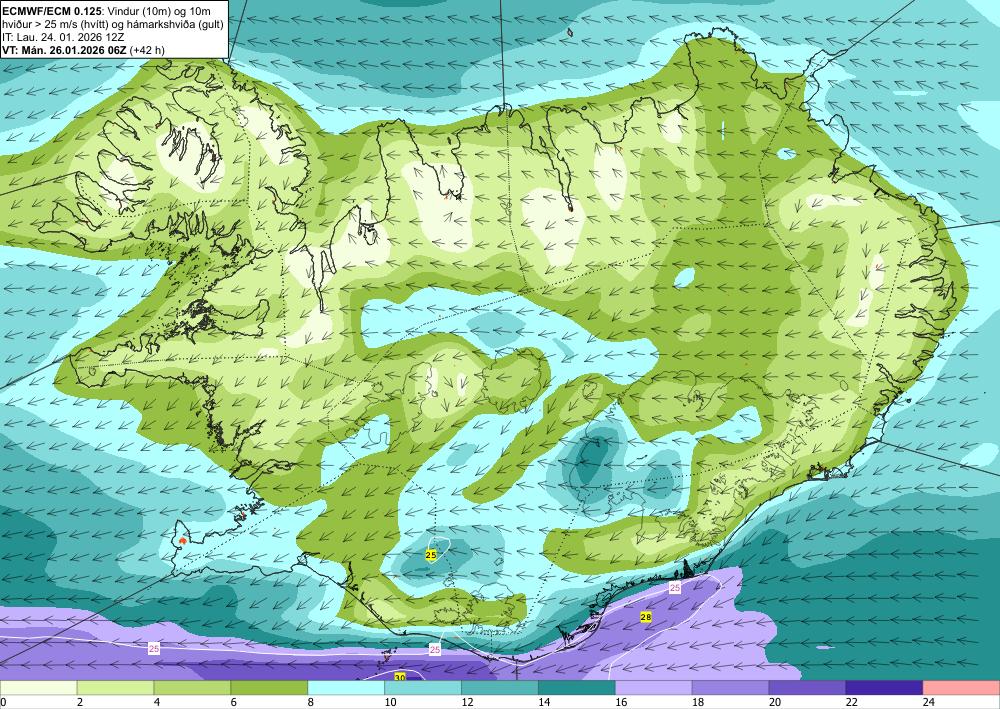The width and height of the screenshot is (1000, 709).
Task: Click the legend tick number 10
Action: [390, 702]
